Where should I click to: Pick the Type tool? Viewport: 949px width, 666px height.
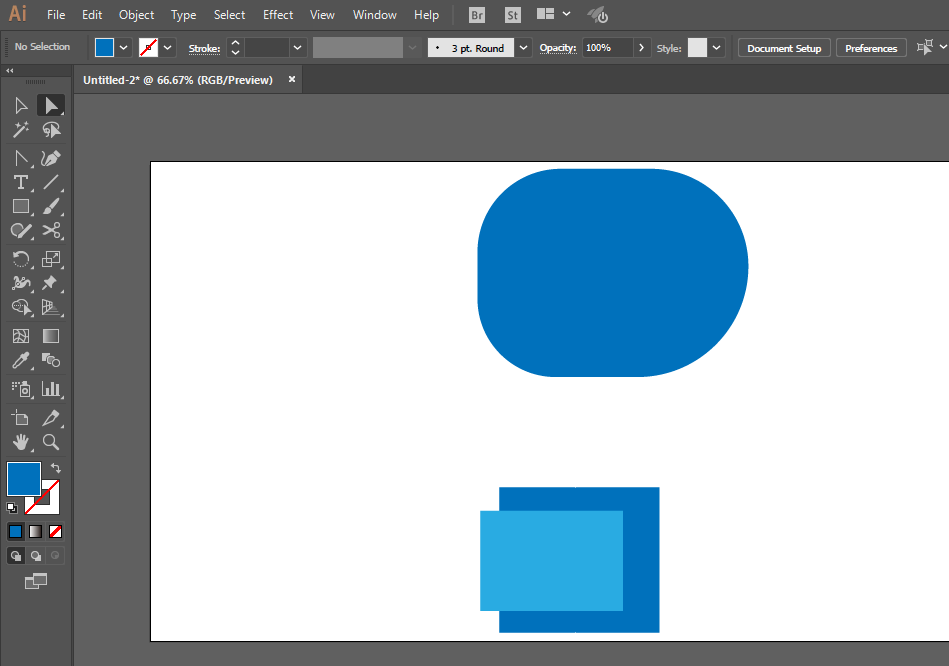[20, 182]
